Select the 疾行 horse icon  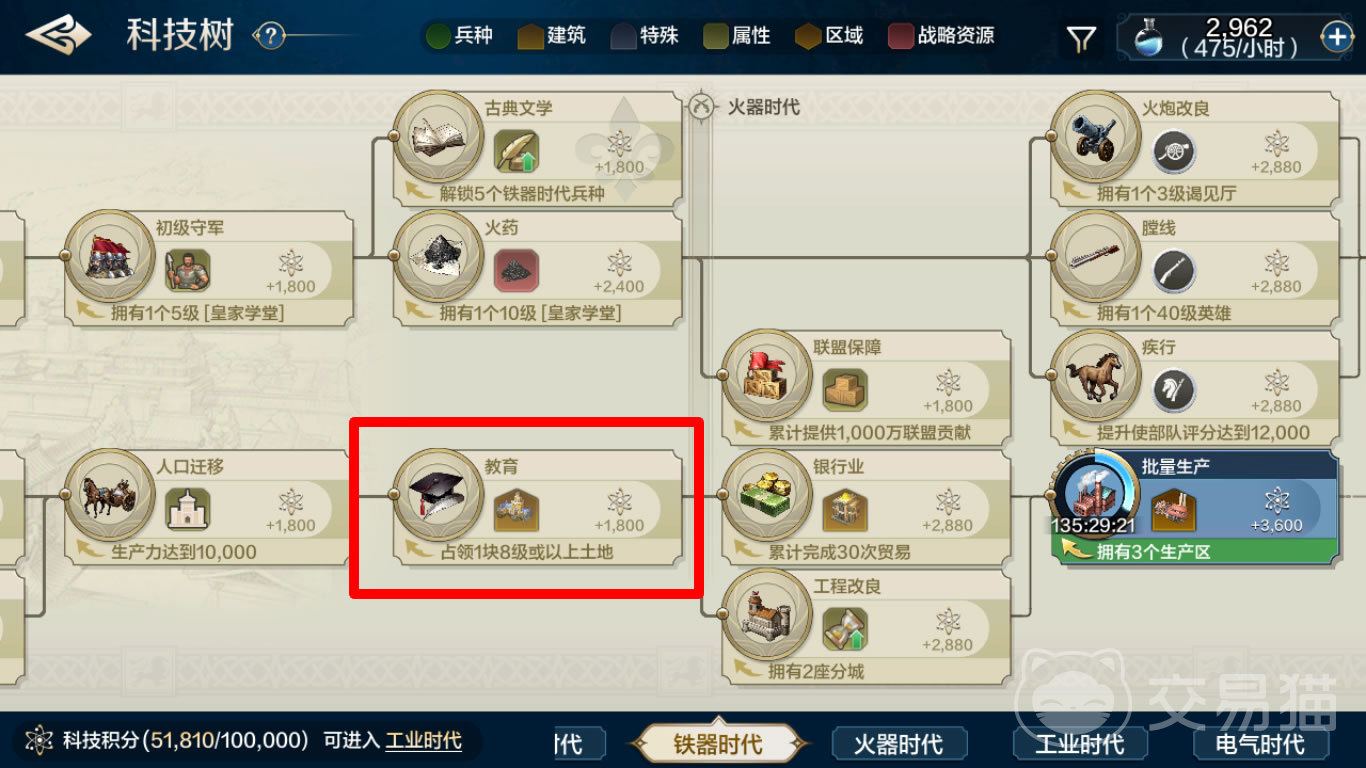tap(1089, 374)
